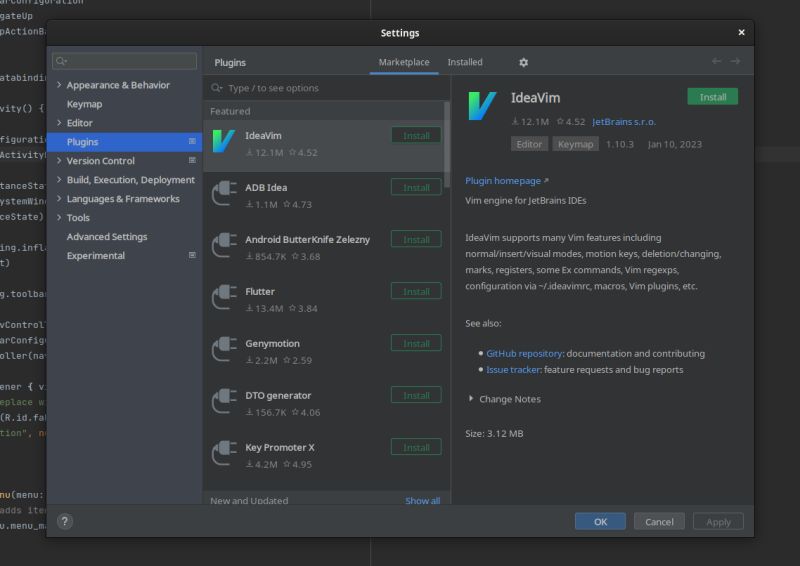Screen dimensions: 800x566
Task: Click the ADB Idea plug icon
Action: (224, 193)
